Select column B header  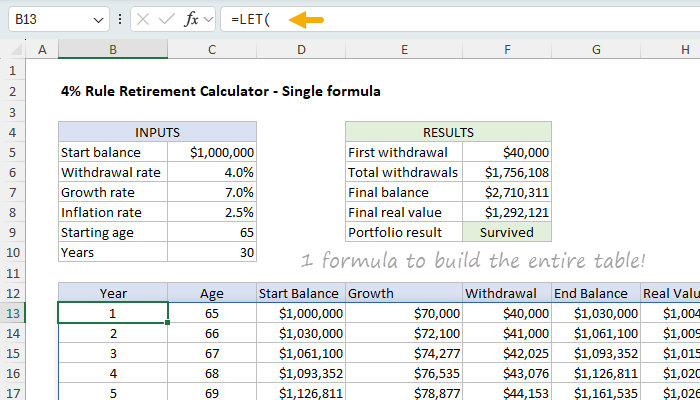tap(113, 50)
